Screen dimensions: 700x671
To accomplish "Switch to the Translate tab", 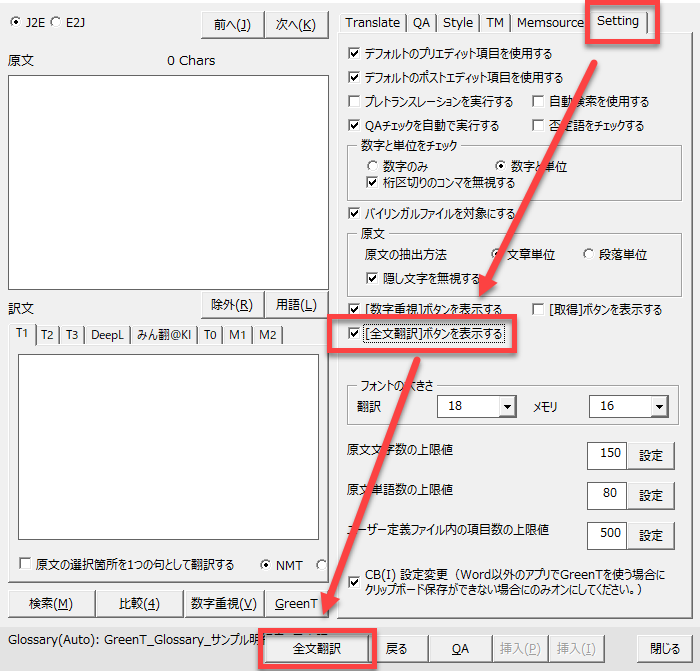I will [372, 23].
